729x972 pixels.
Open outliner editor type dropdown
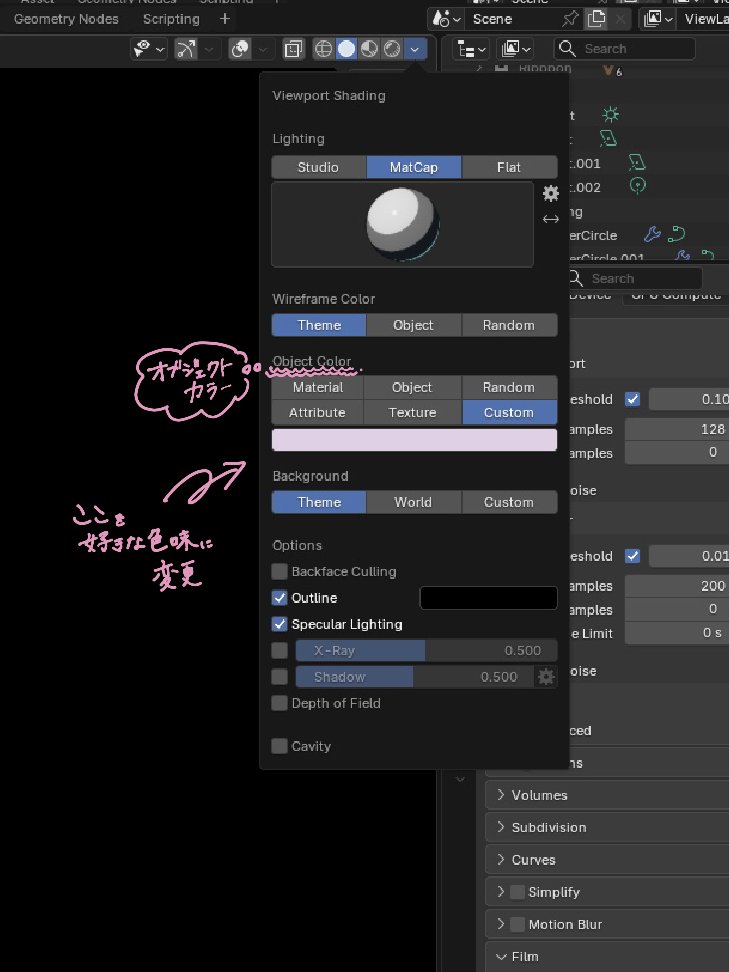coord(471,49)
